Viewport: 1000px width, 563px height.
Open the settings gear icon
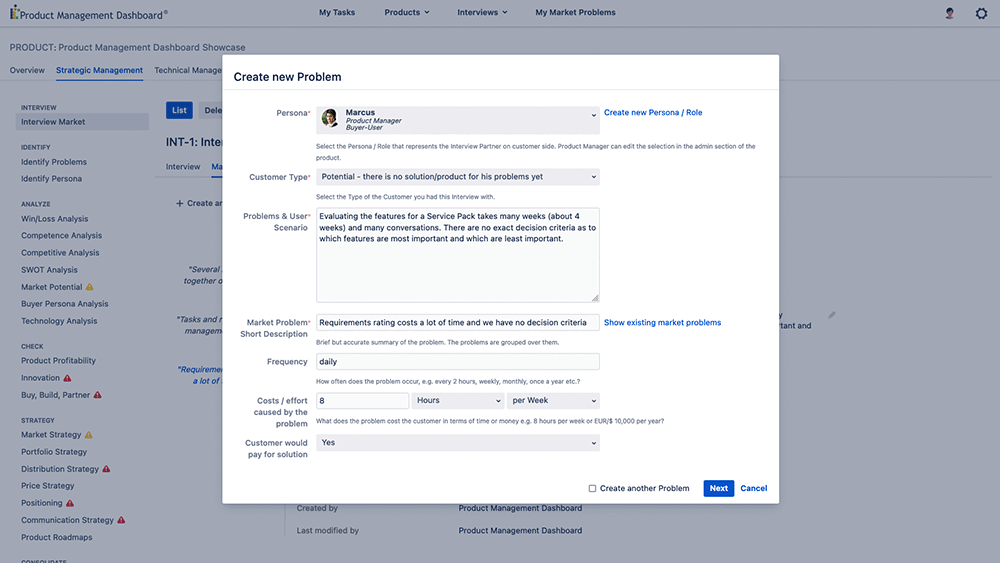pos(982,13)
